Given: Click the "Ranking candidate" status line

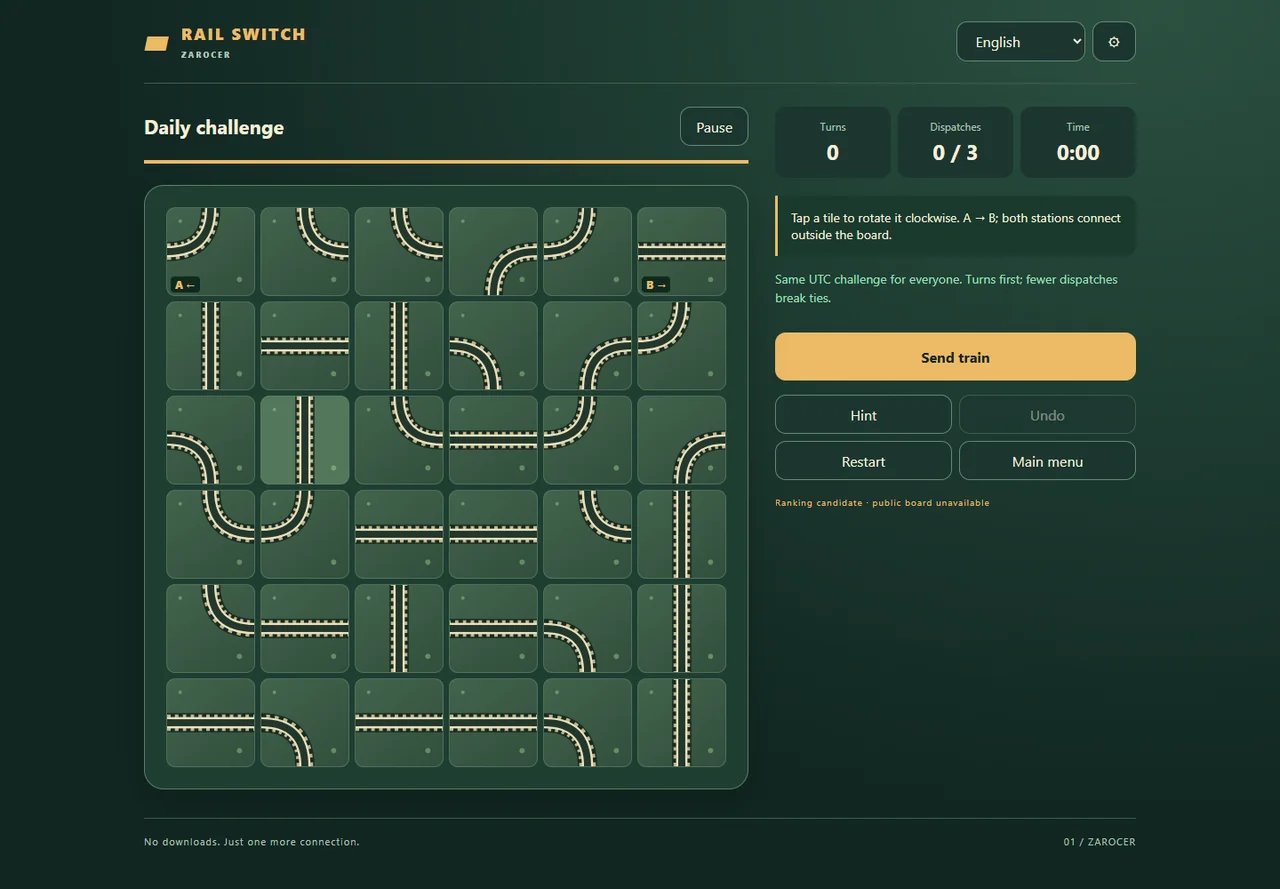Looking at the screenshot, I should (882, 503).
